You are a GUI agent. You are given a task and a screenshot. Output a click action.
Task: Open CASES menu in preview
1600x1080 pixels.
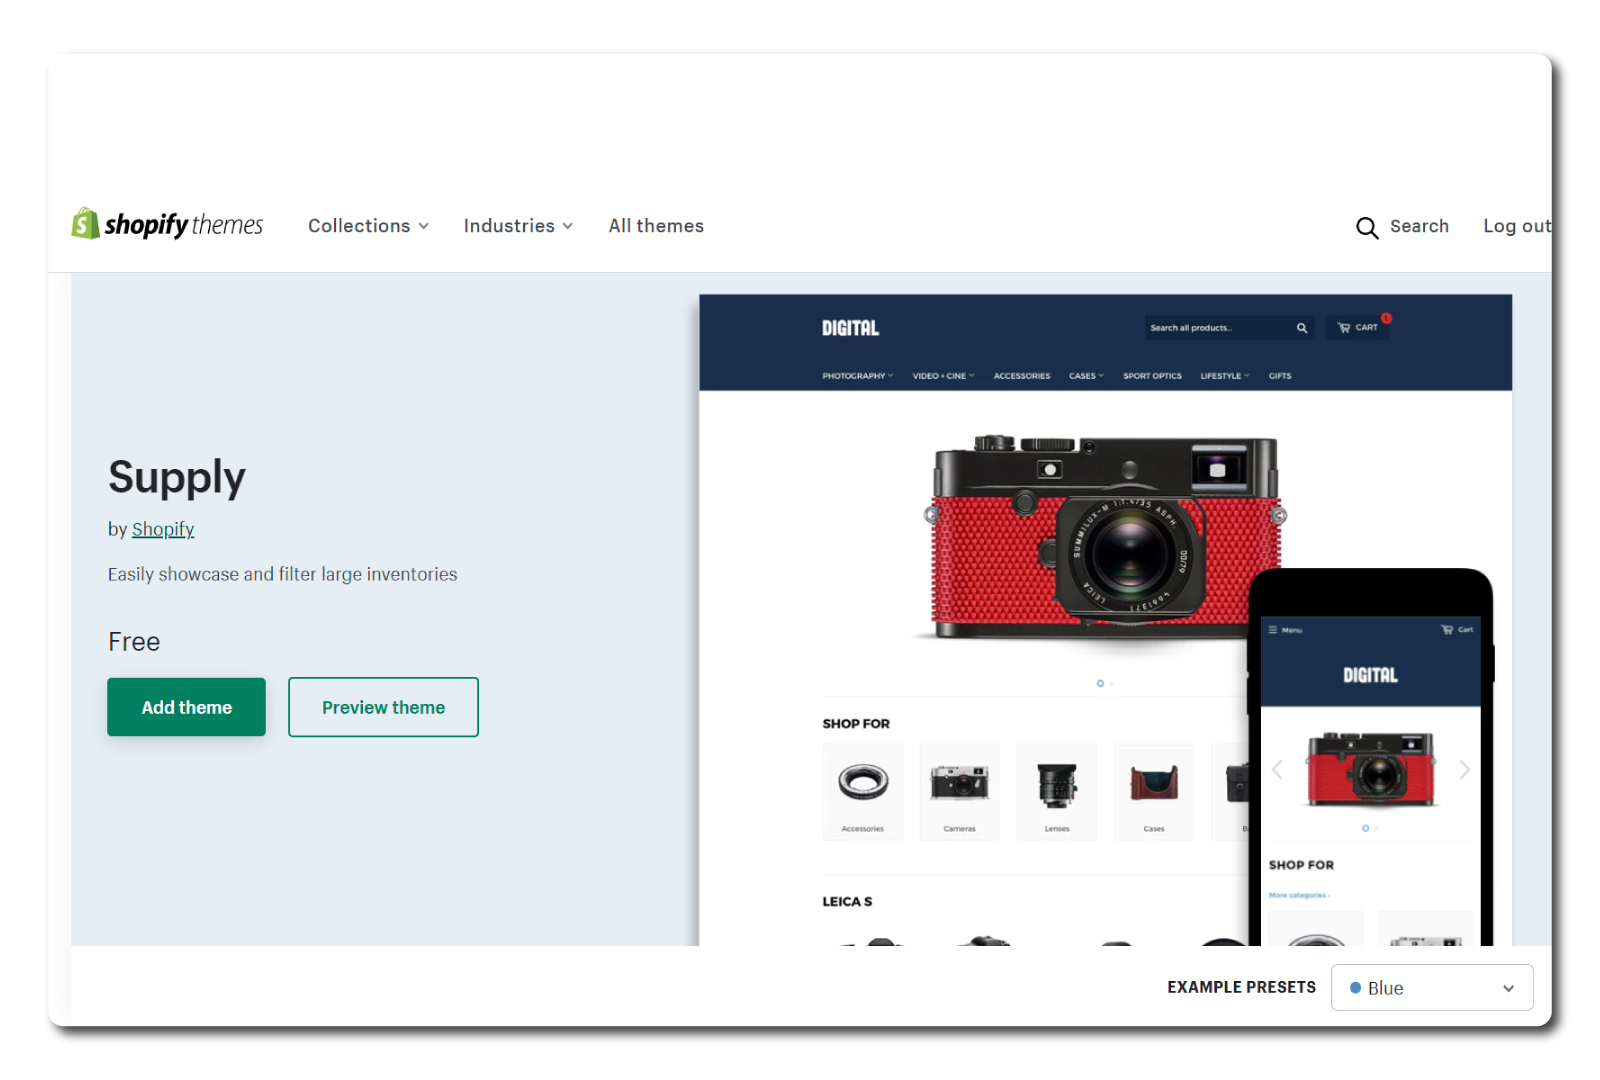click(x=1086, y=376)
